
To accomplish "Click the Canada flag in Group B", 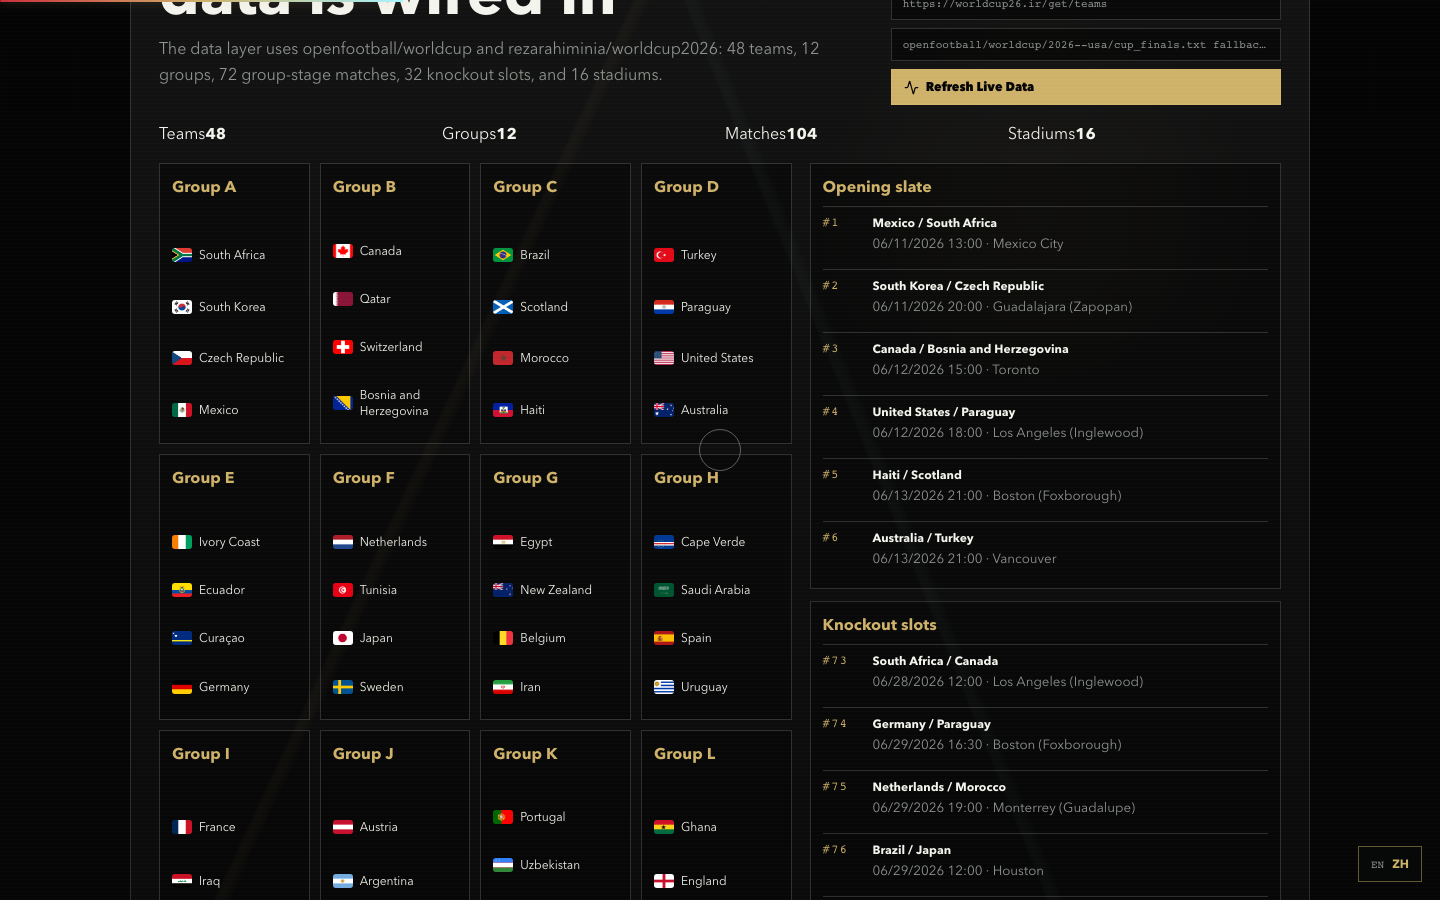I will pos(343,251).
